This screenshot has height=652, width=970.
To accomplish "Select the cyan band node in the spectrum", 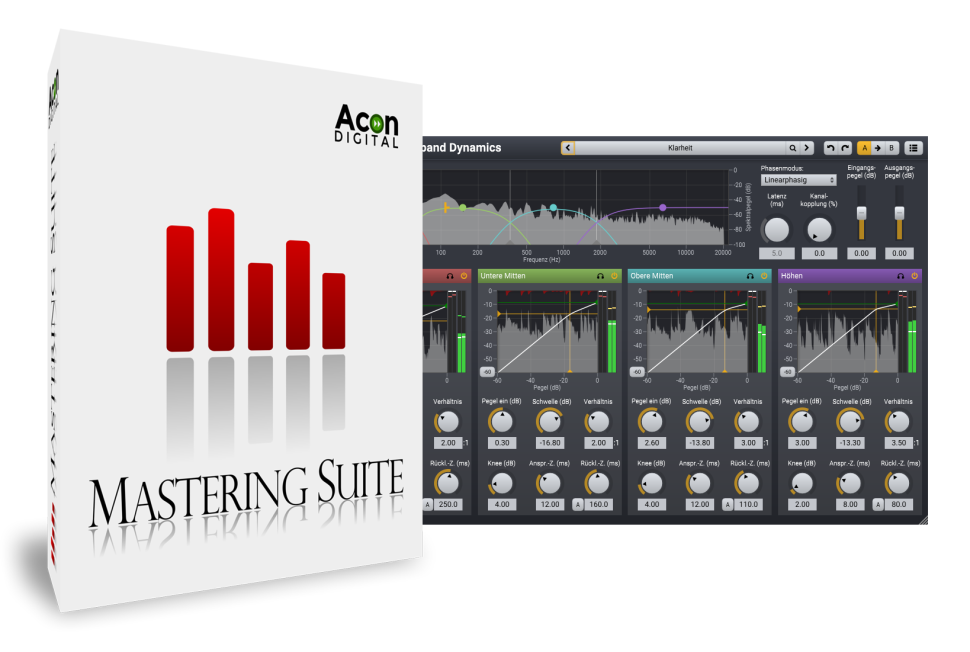I will 554,208.
